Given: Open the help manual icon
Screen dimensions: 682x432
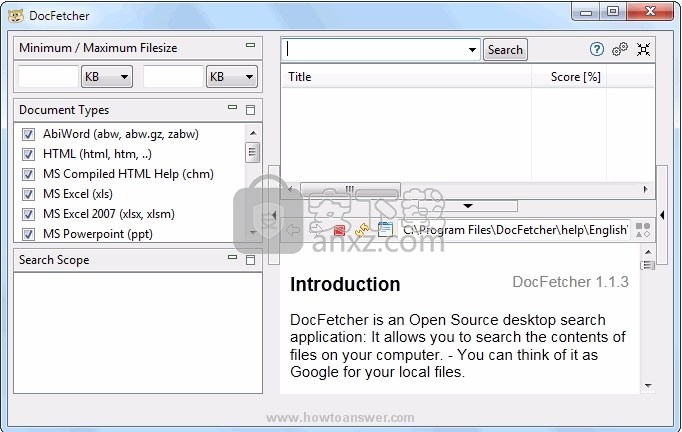Looking at the screenshot, I should point(597,49).
